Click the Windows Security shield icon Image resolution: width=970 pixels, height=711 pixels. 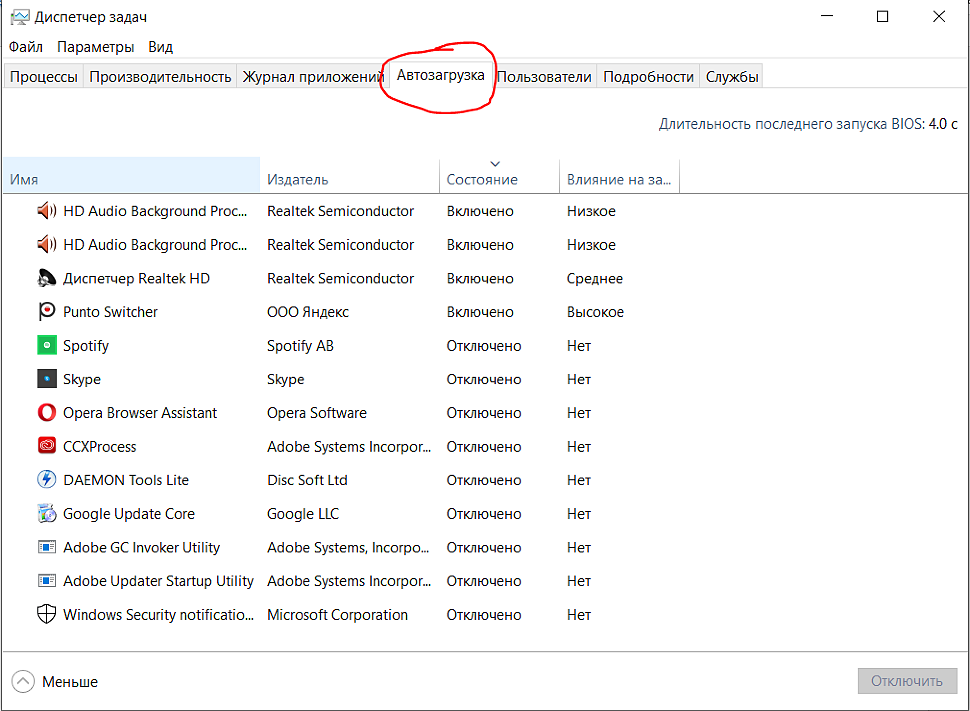46,614
